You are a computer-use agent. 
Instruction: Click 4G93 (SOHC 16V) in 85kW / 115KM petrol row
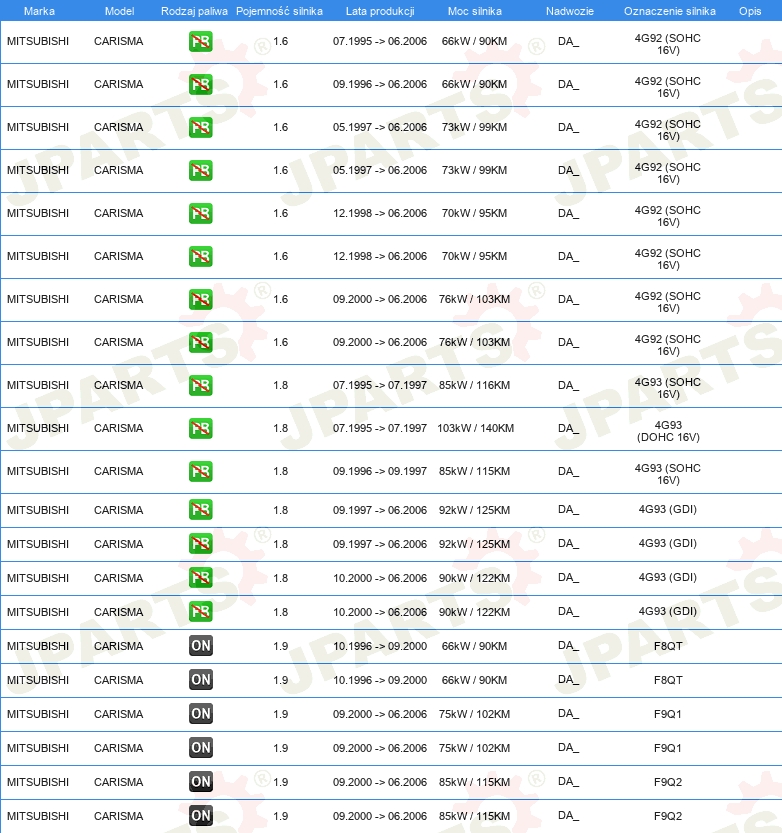668,474
